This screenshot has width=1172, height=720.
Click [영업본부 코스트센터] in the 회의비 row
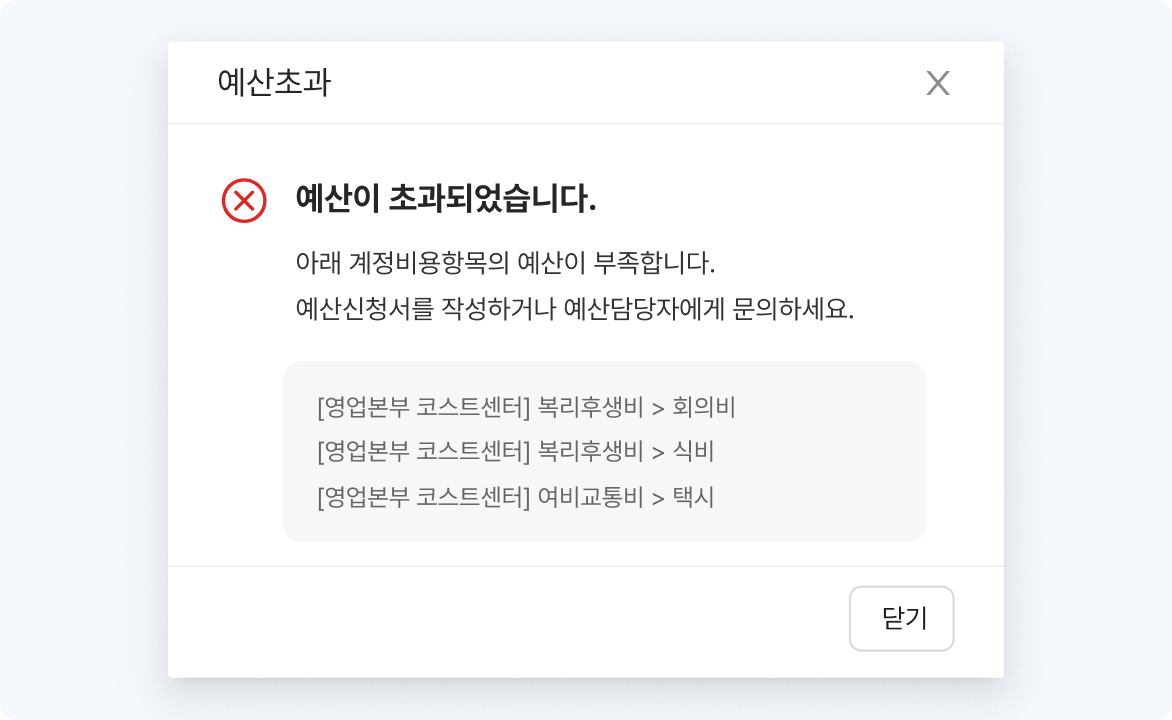[422, 408]
